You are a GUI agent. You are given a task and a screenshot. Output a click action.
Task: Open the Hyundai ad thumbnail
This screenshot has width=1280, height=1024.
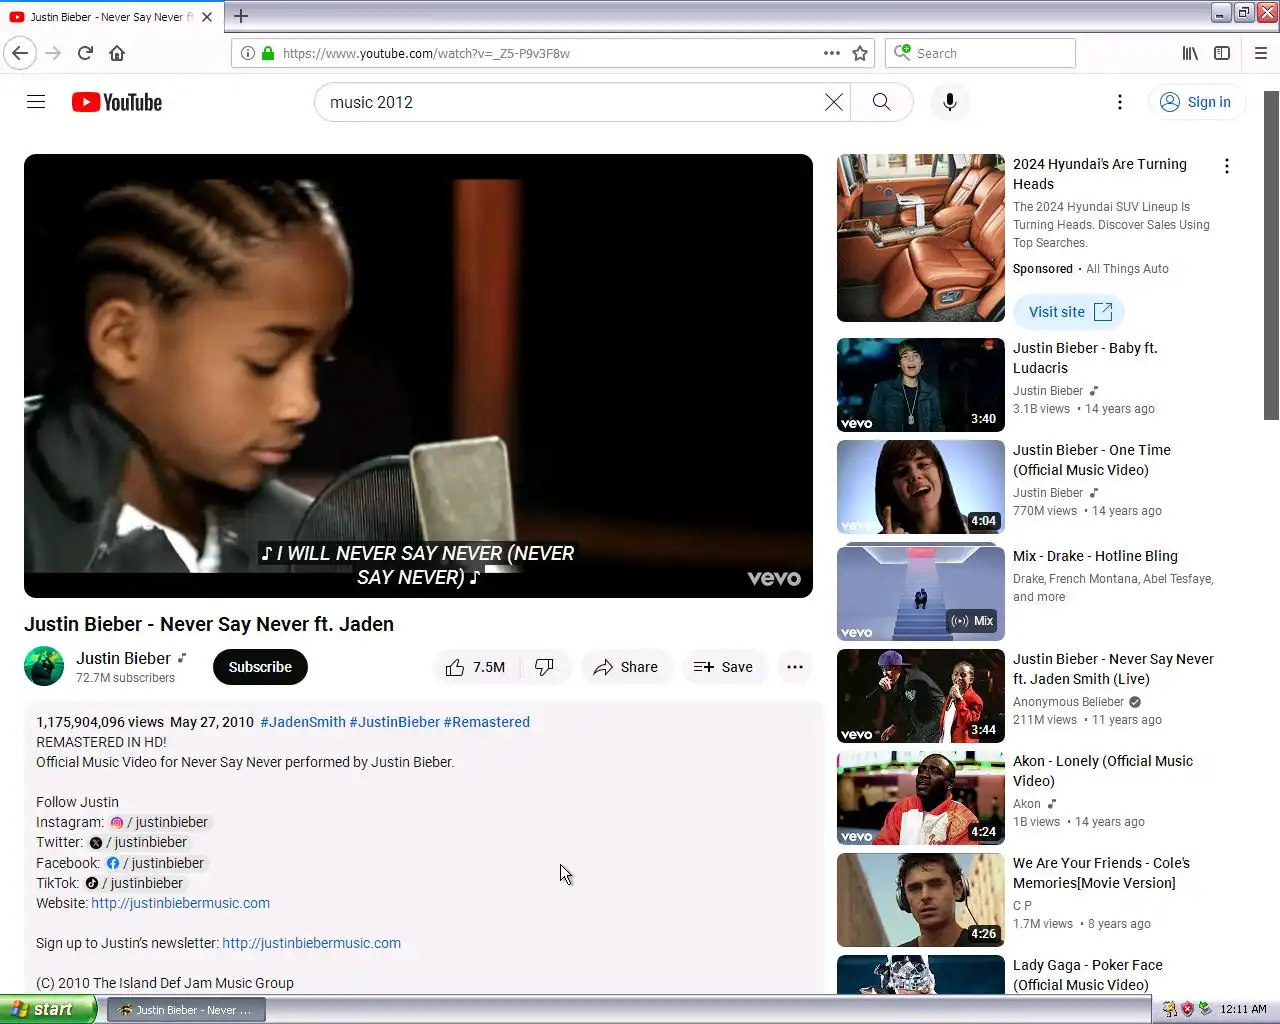click(x=921, y=238)
